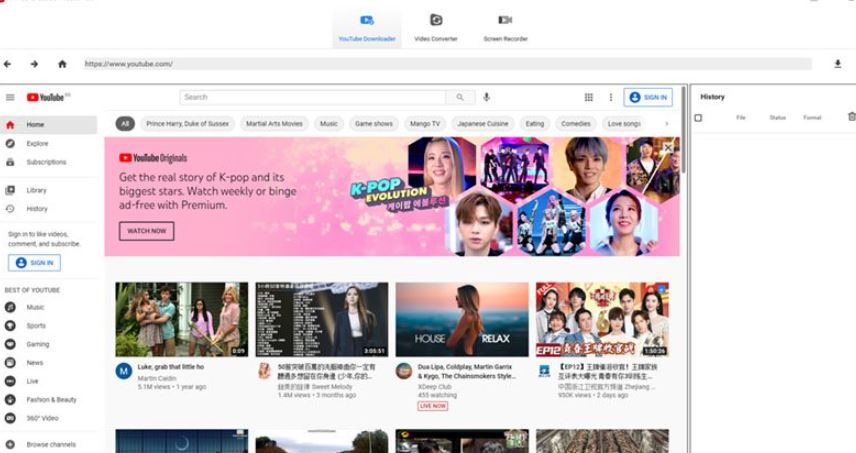Open the YouTube Downloader tab

click(x=367, y=28)
